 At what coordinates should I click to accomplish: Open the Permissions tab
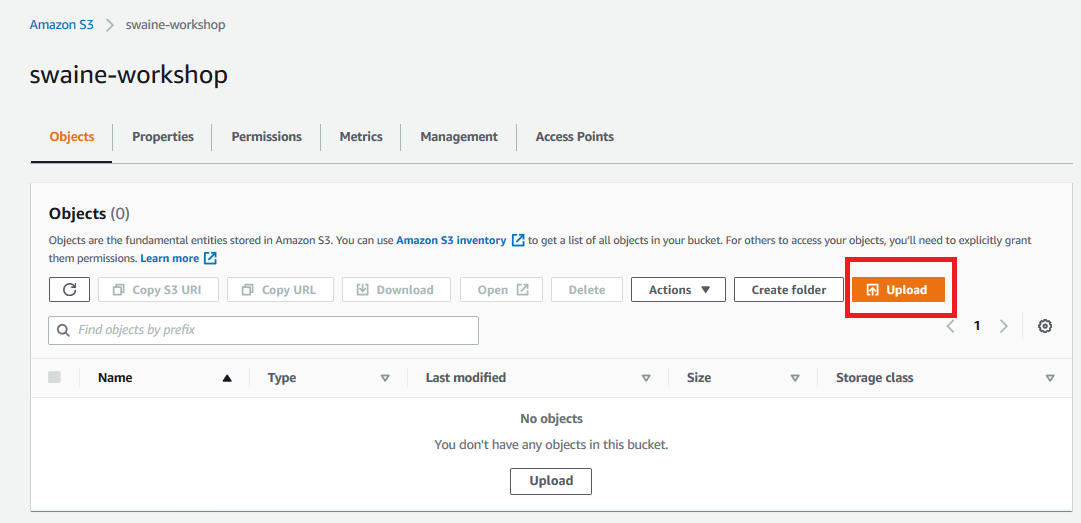tap(267, 136)
